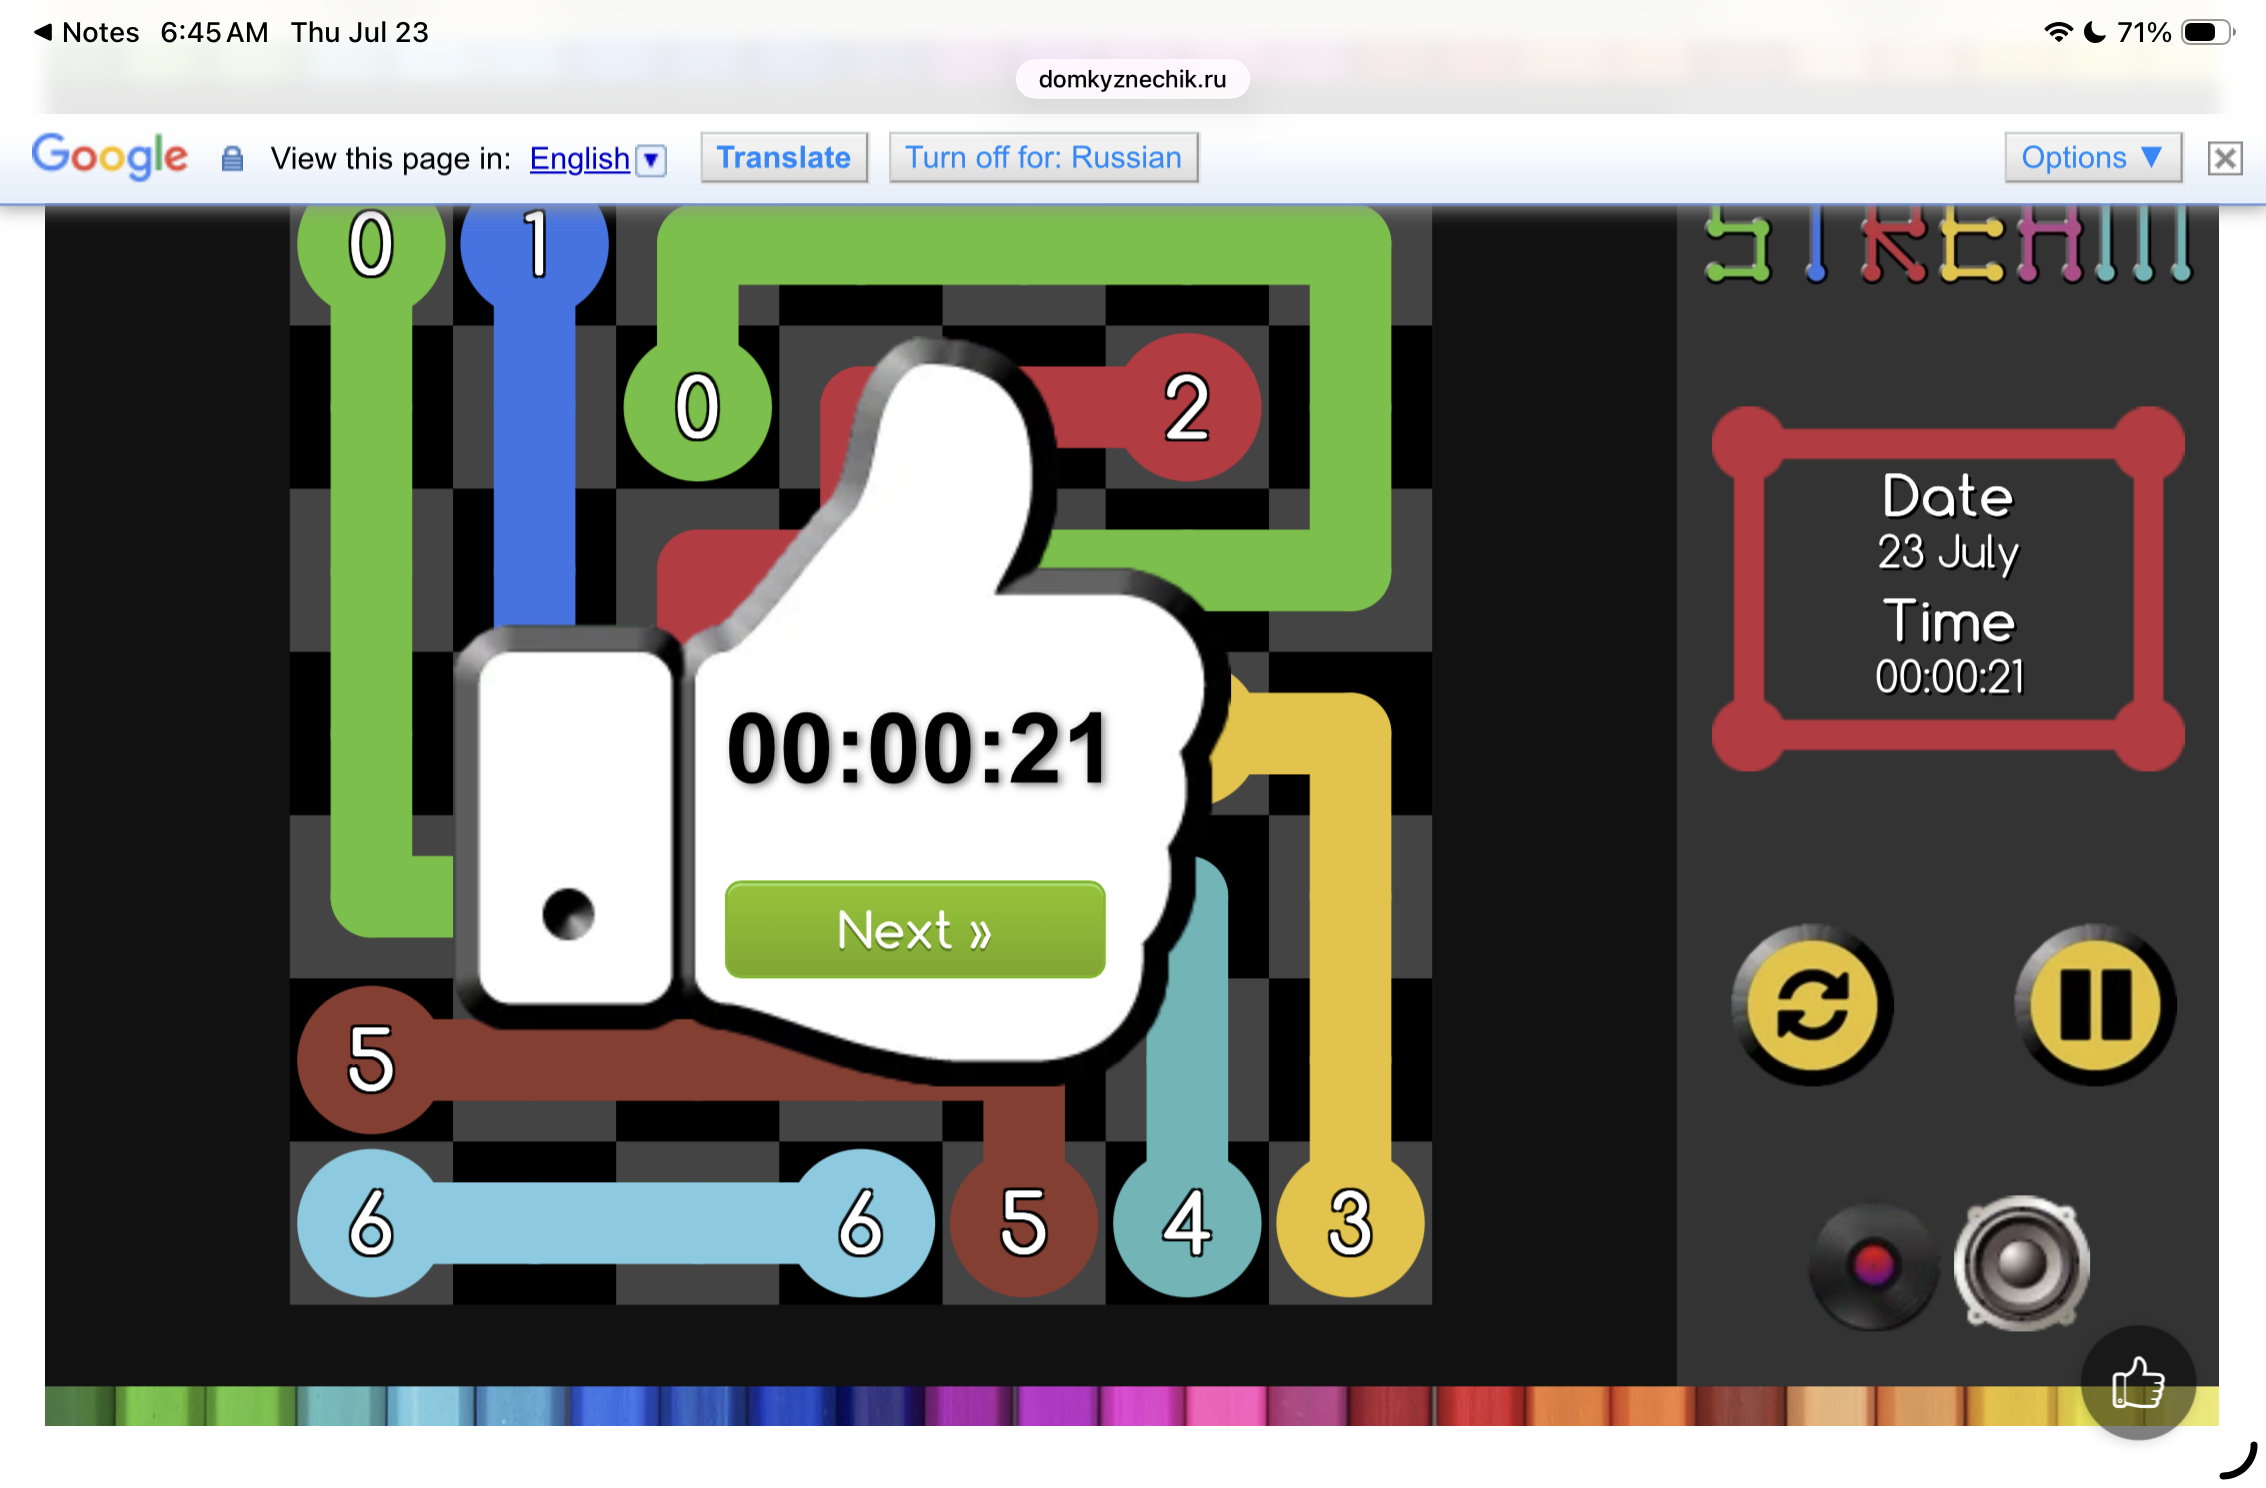This screenshot has width=2266, height=1488.
Task: Mute sound using the speaker icon
Action: tap(2021, 1264)
